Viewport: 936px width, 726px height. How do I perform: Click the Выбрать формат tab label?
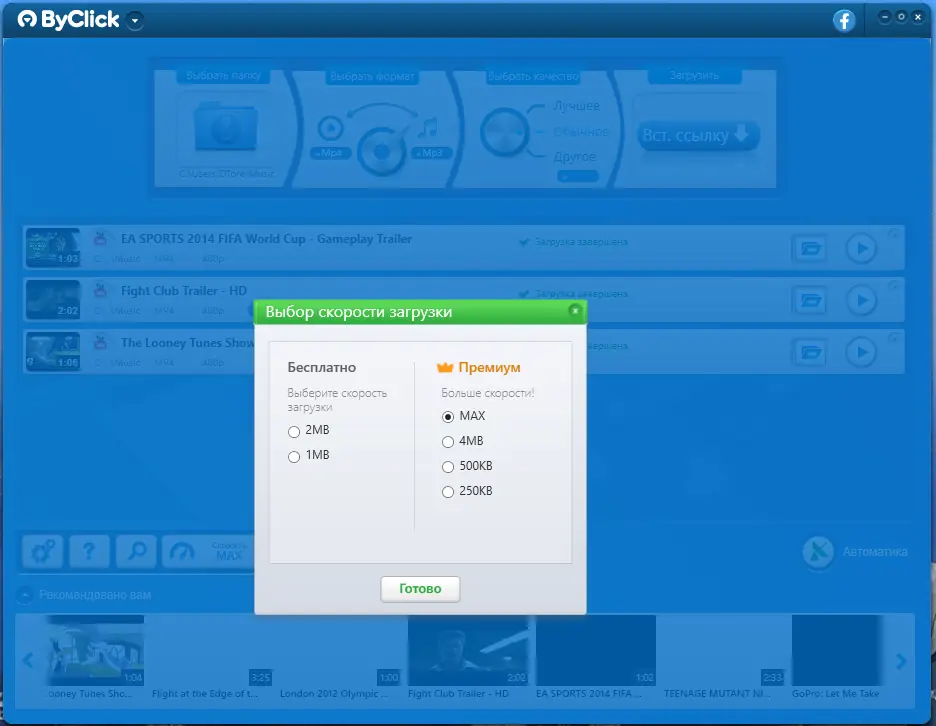coord(372,76)
